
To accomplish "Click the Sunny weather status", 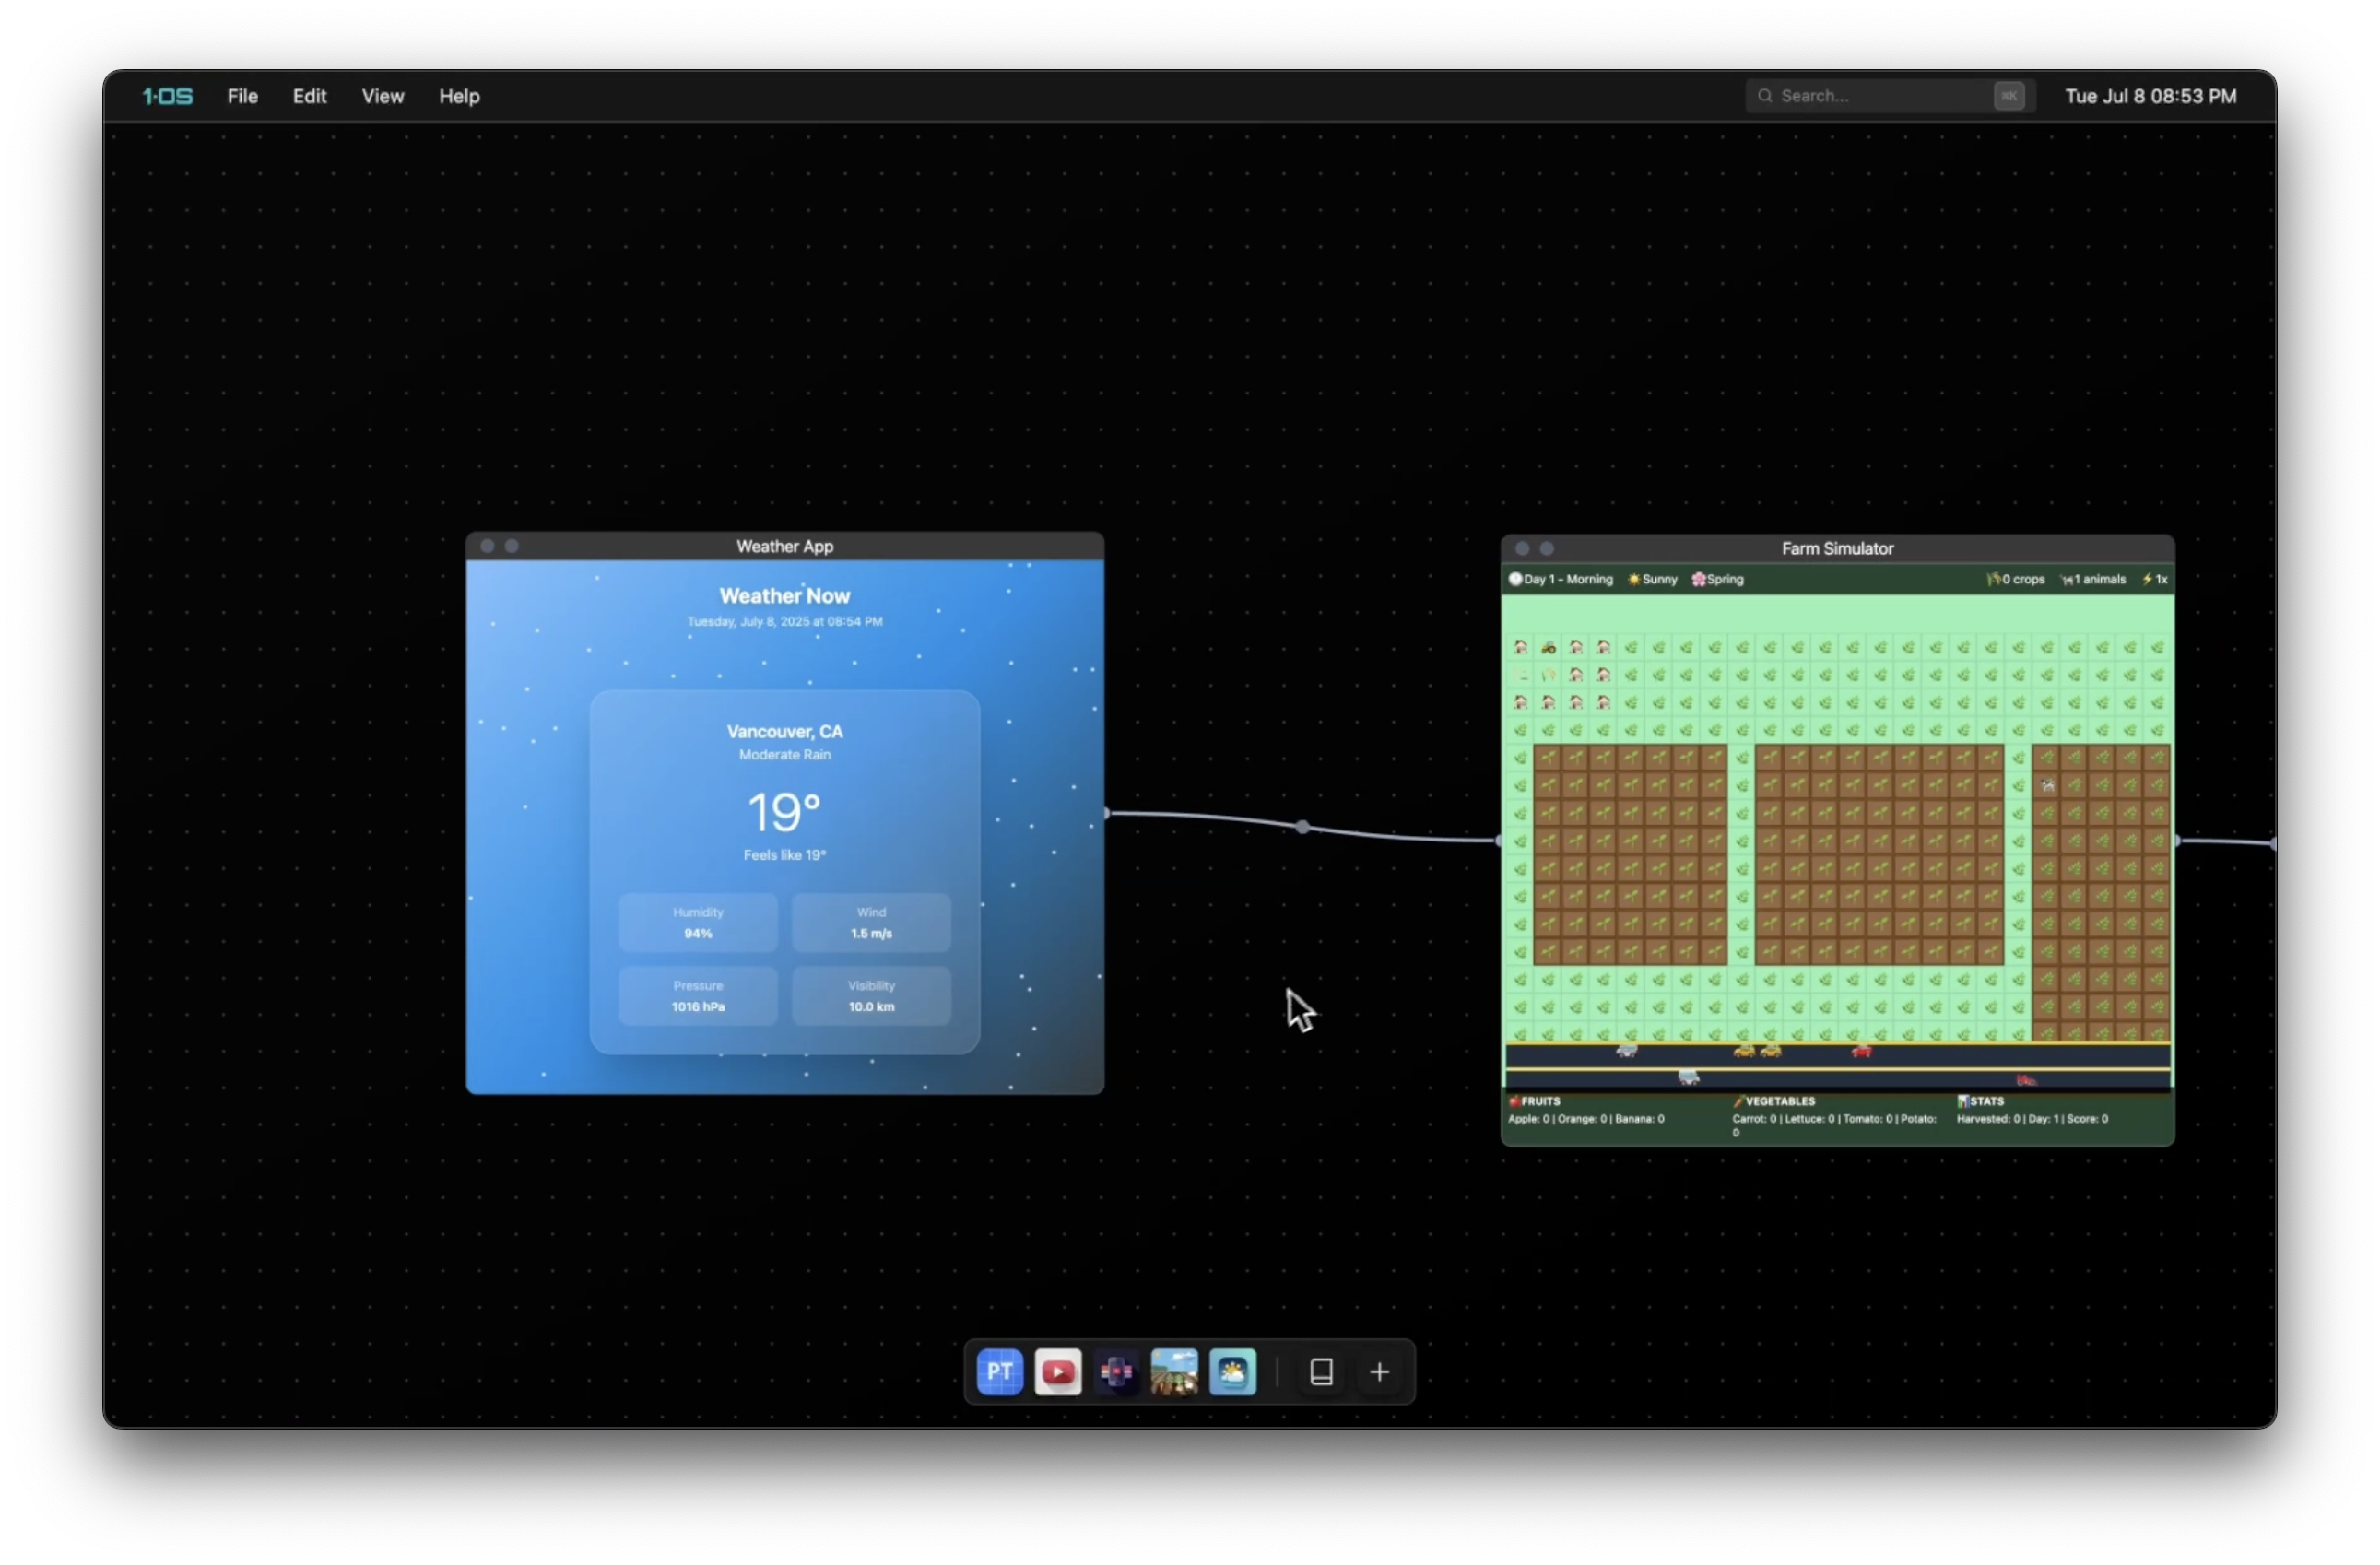I will 1653,579.
